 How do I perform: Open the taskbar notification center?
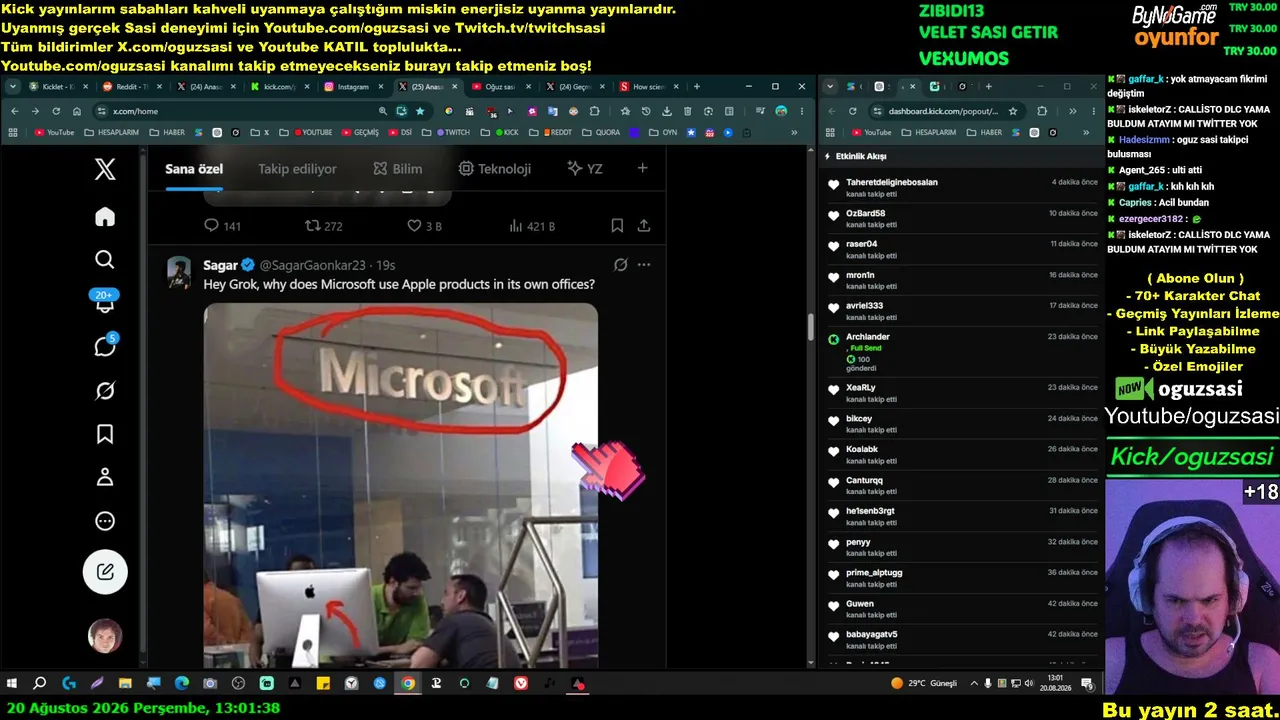(x=1086, y=684)
